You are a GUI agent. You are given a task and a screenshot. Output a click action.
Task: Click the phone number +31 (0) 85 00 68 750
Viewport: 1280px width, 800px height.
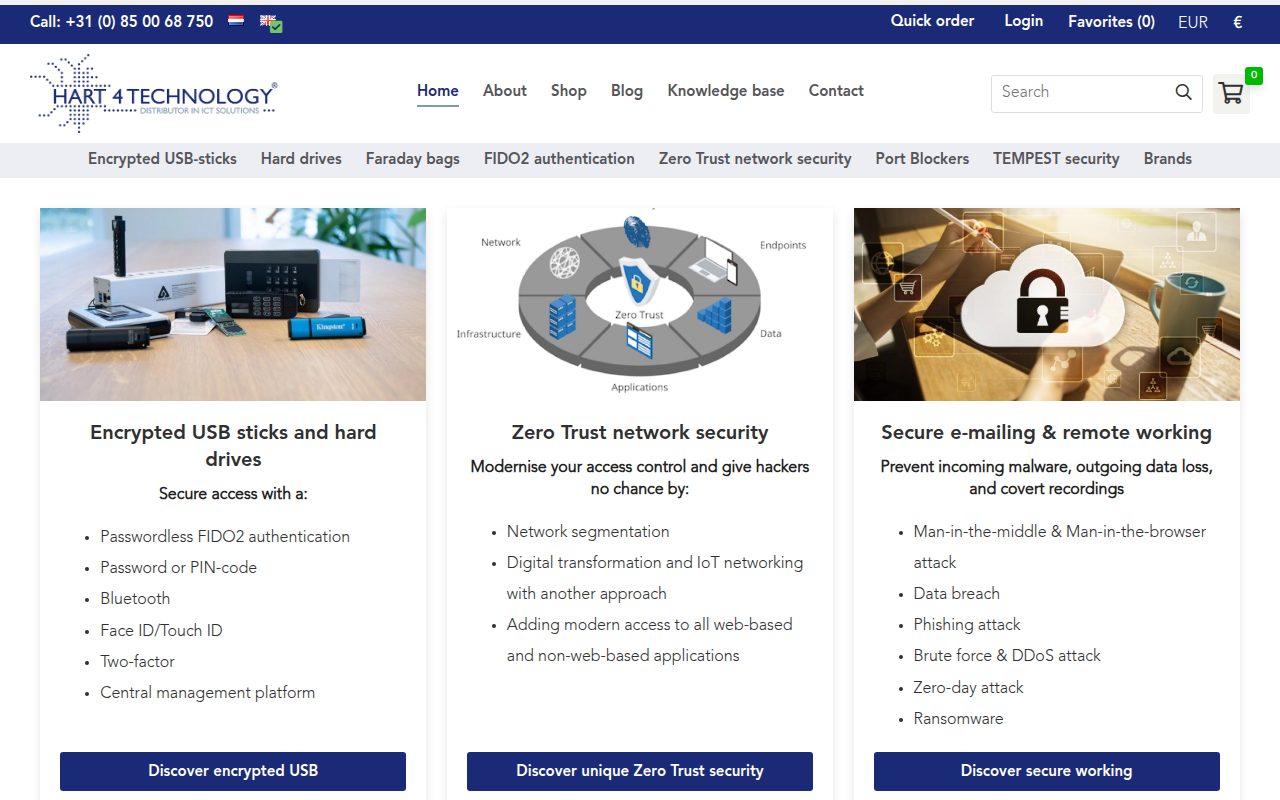pos(139,21)
